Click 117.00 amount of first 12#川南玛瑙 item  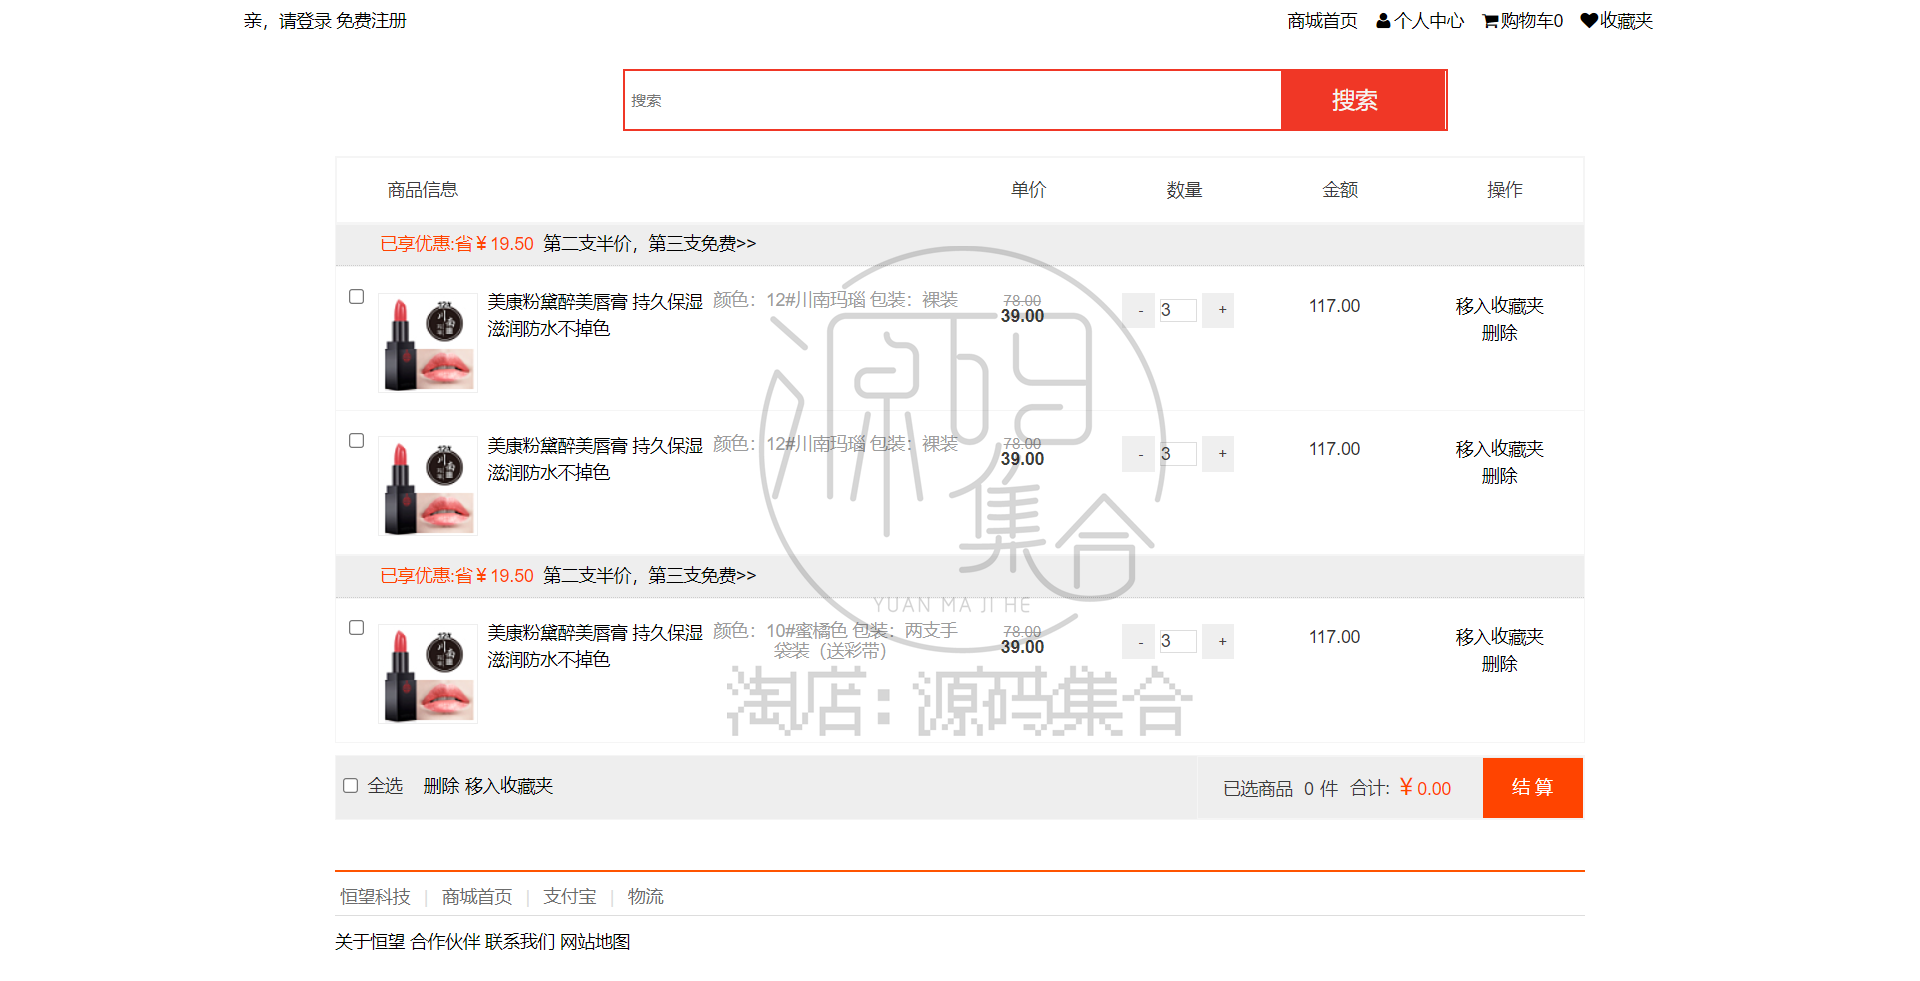(1334, 306)
